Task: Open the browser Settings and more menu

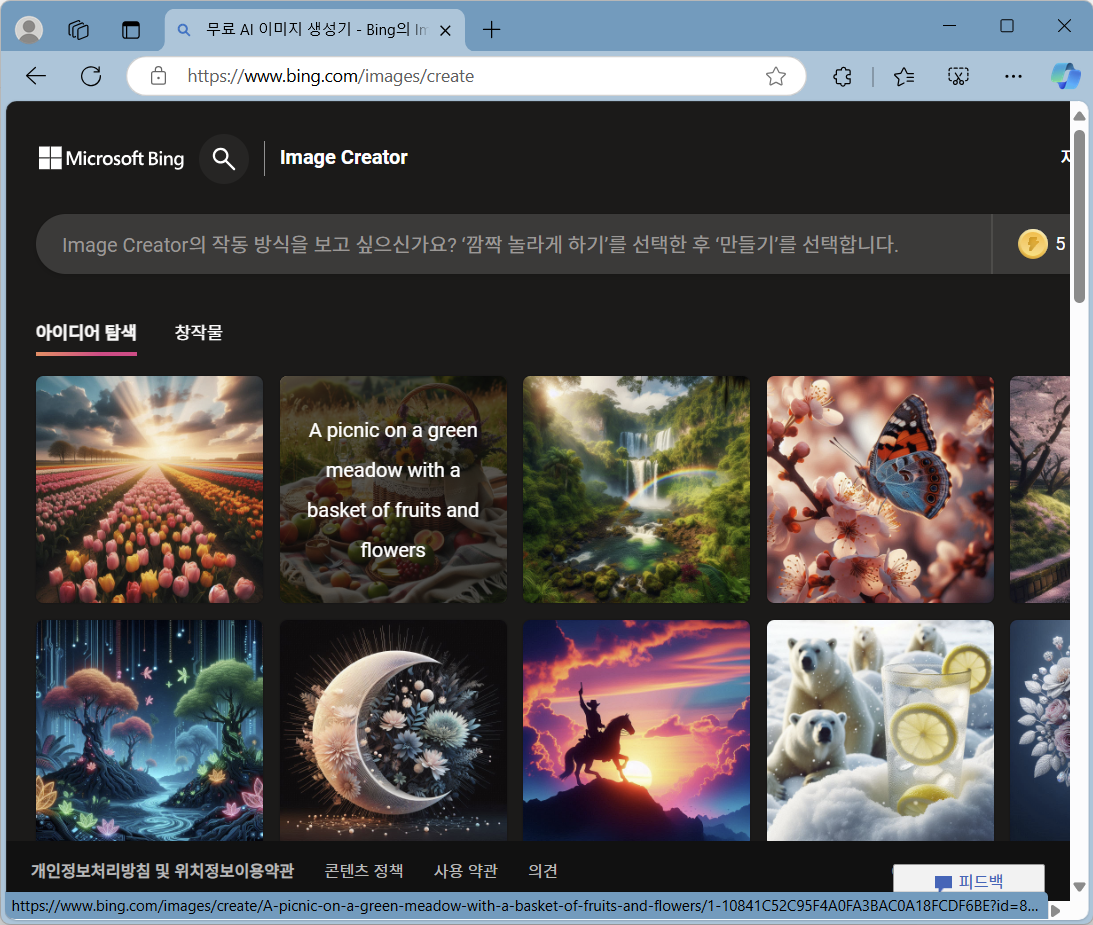Action: (x=1014, y=76)
